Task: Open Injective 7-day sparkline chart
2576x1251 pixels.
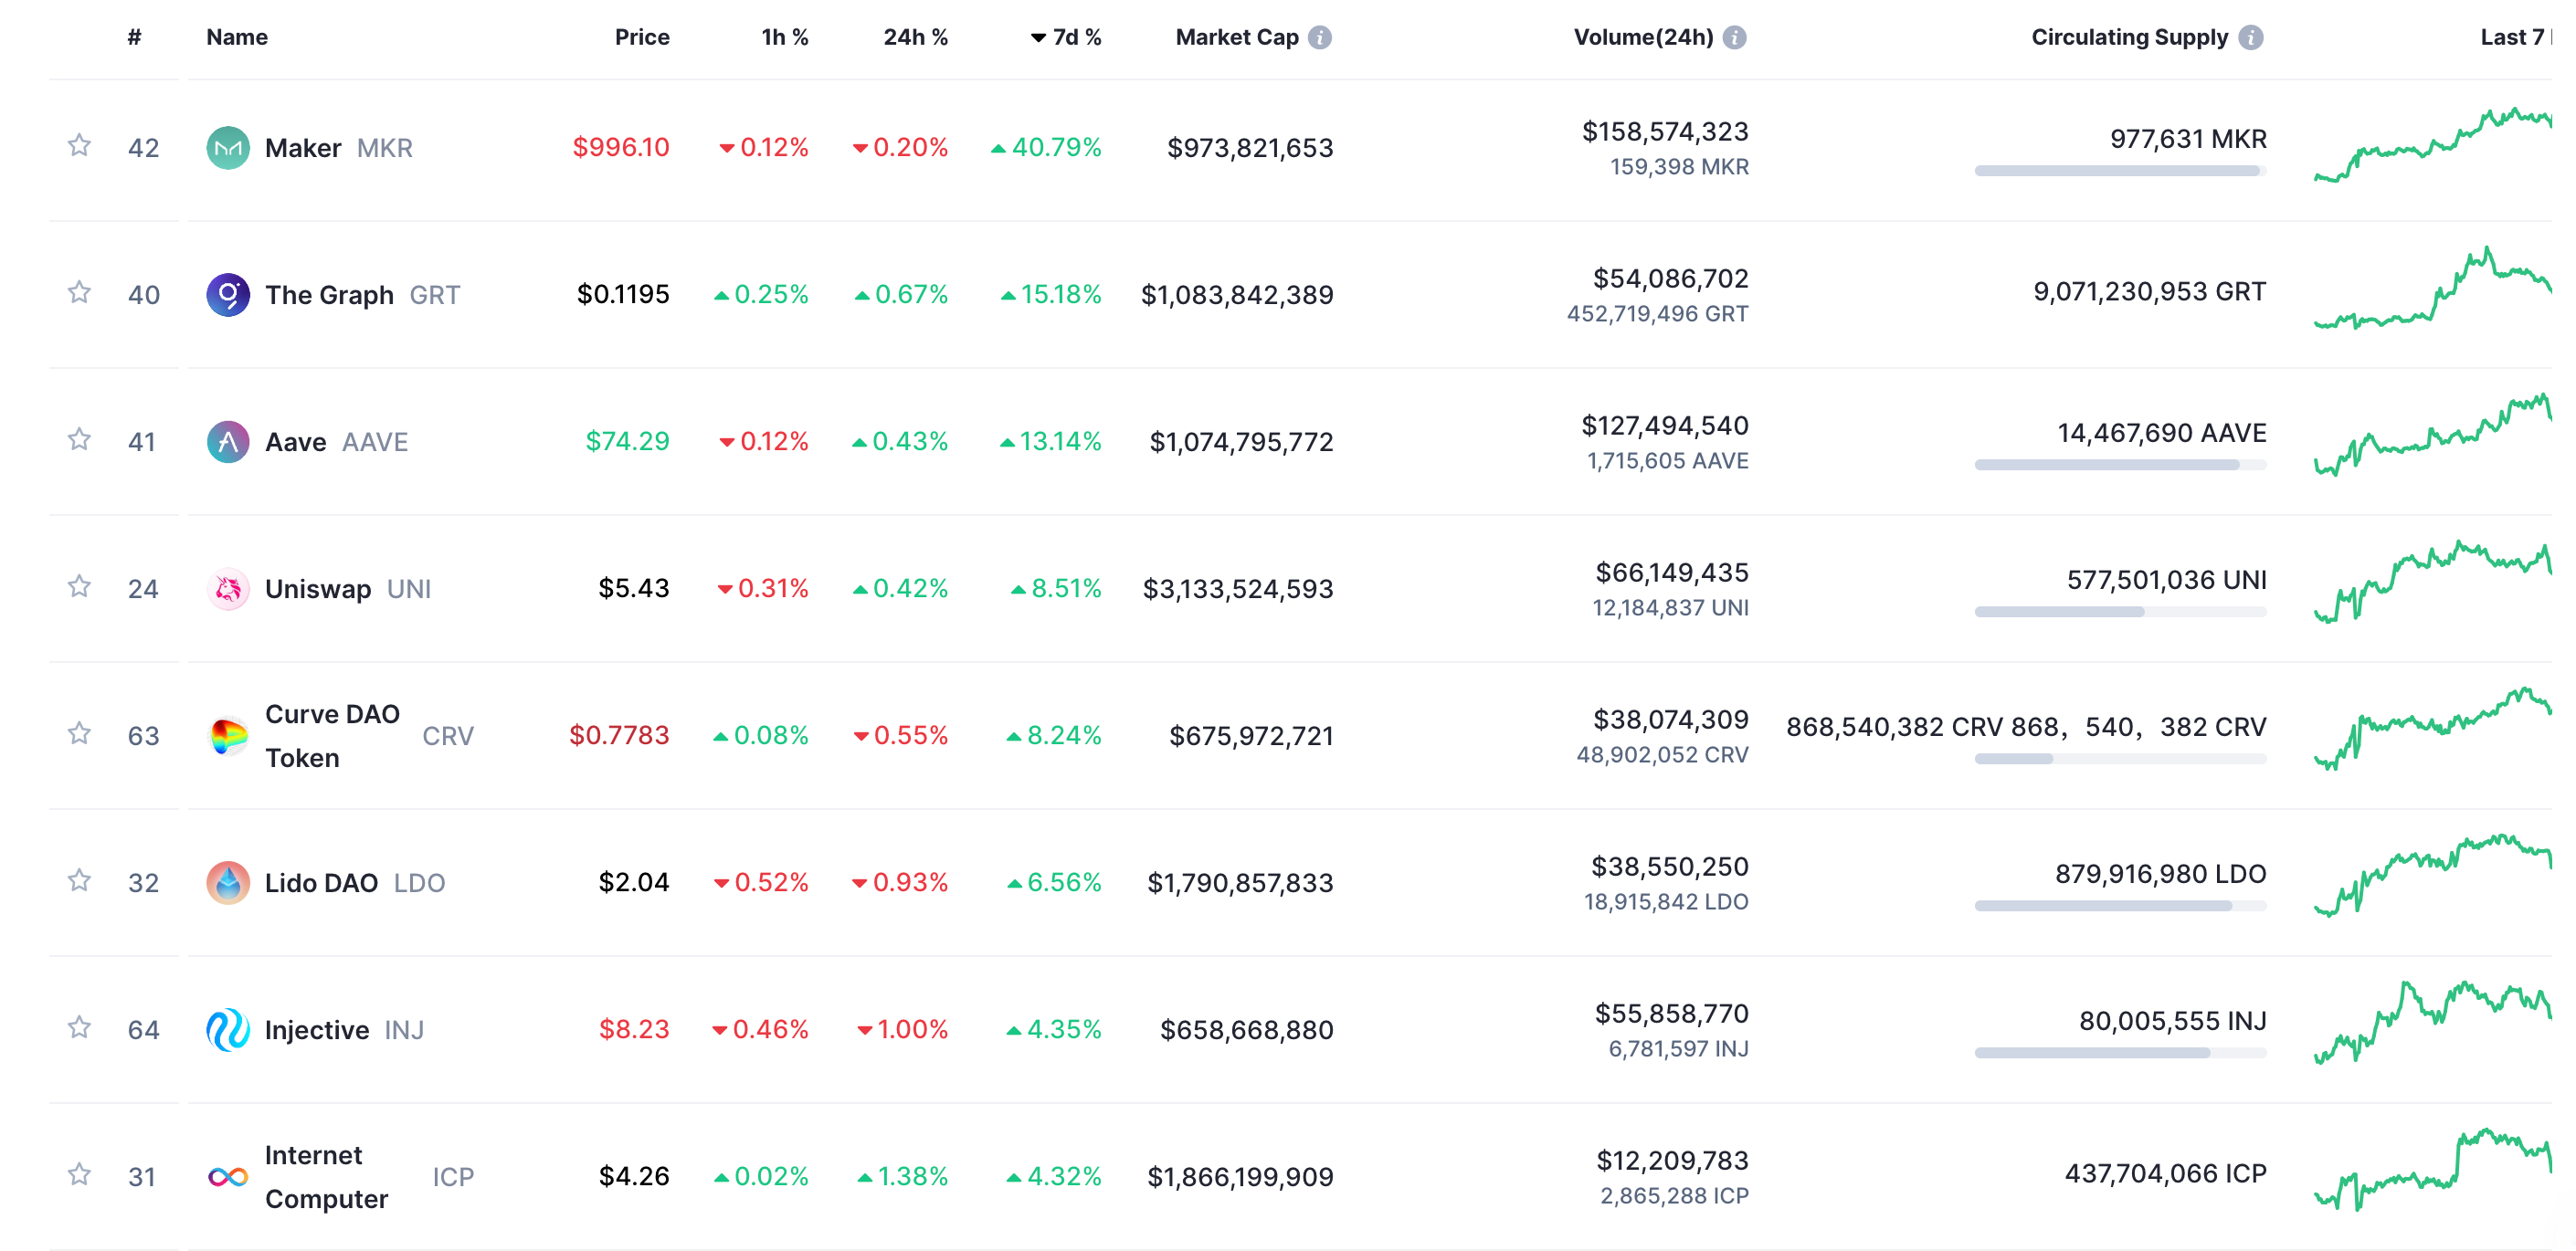Action: [2432, 1023]
